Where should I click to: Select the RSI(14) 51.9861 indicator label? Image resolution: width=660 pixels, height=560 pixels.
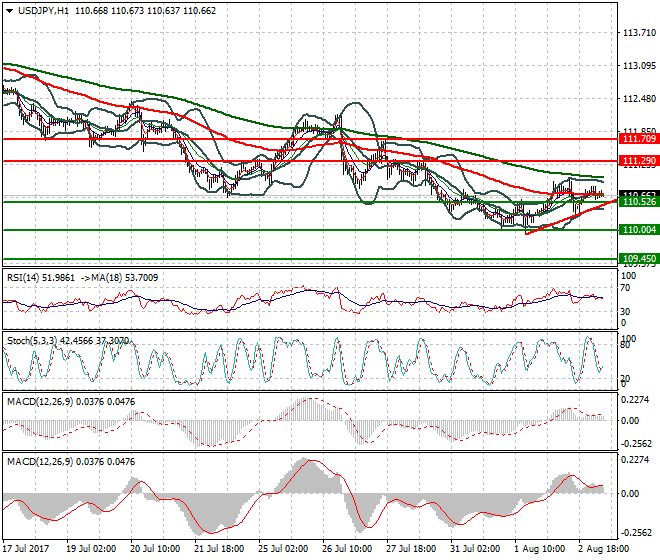point(41,278)
